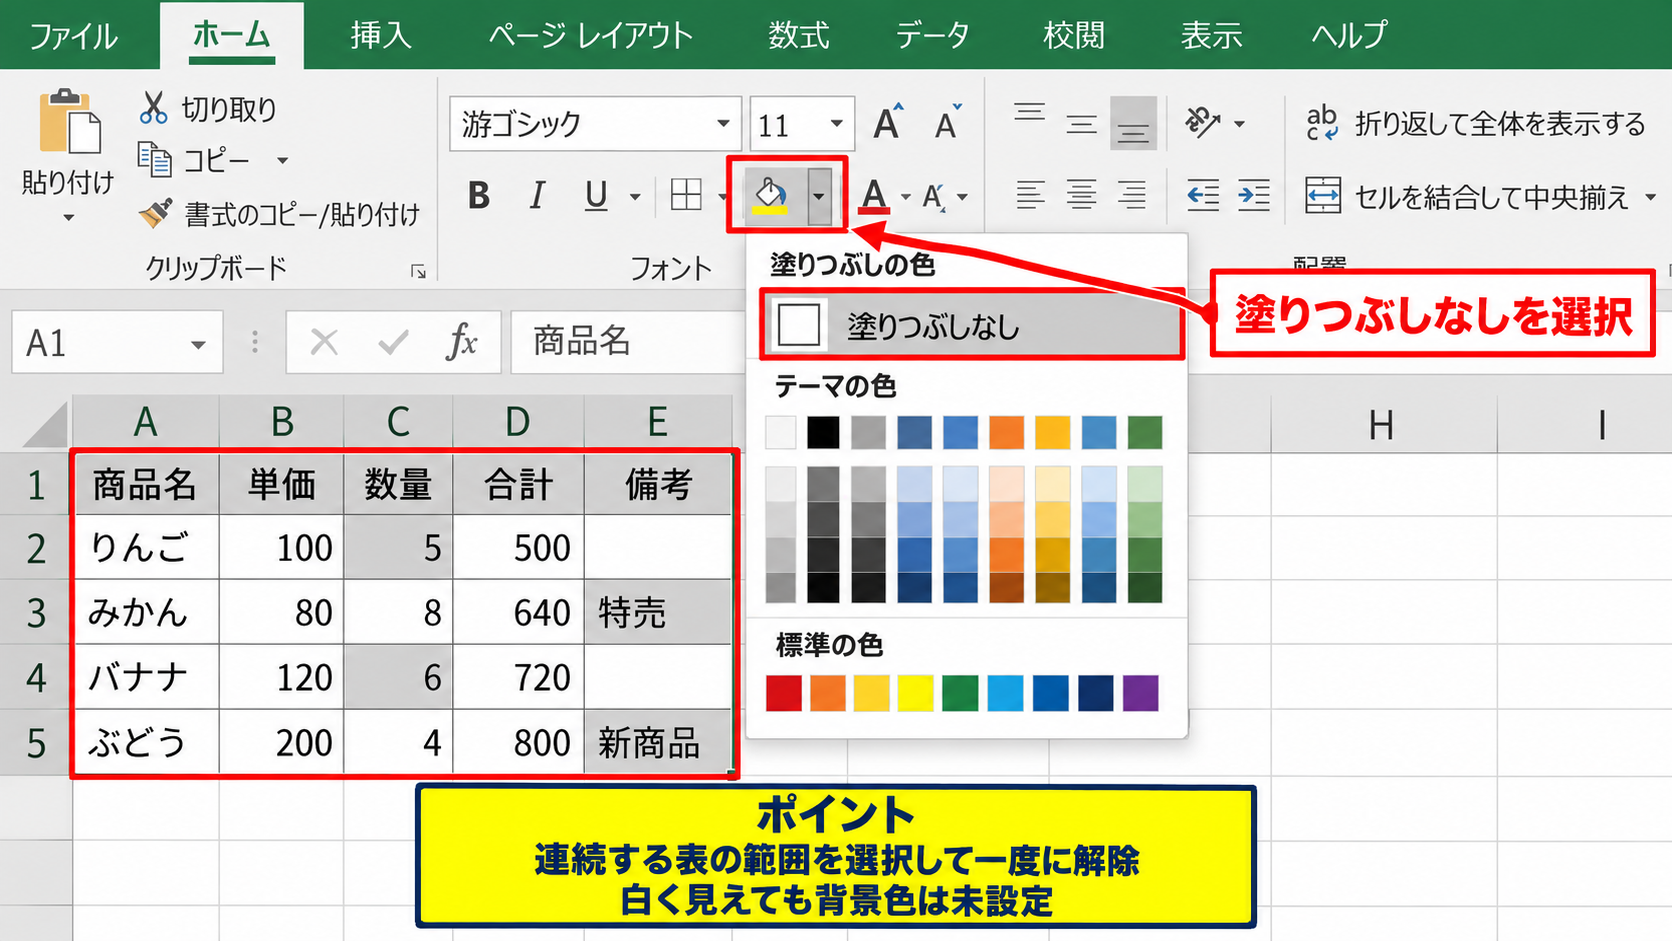Viewport: 1672px width, 941px height.
Task: Toggle bottom align button
Action: click(1133, 123)
